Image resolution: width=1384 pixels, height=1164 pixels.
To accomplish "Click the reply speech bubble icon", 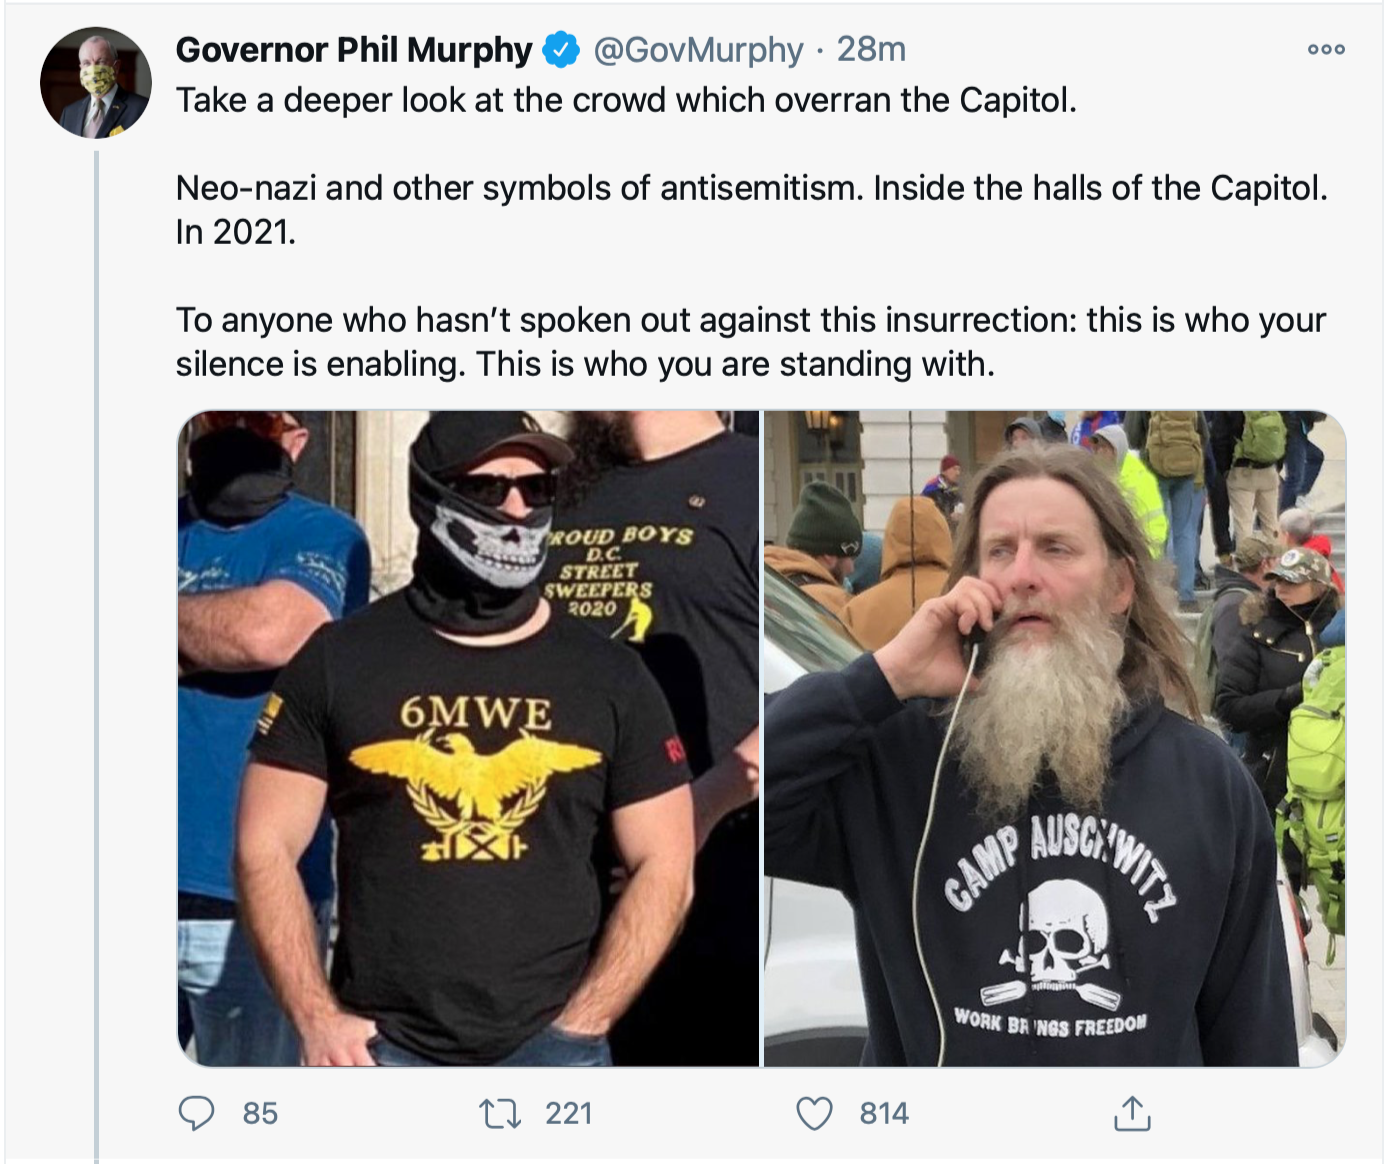I will pyautogui.click(x=196, y=1113).
